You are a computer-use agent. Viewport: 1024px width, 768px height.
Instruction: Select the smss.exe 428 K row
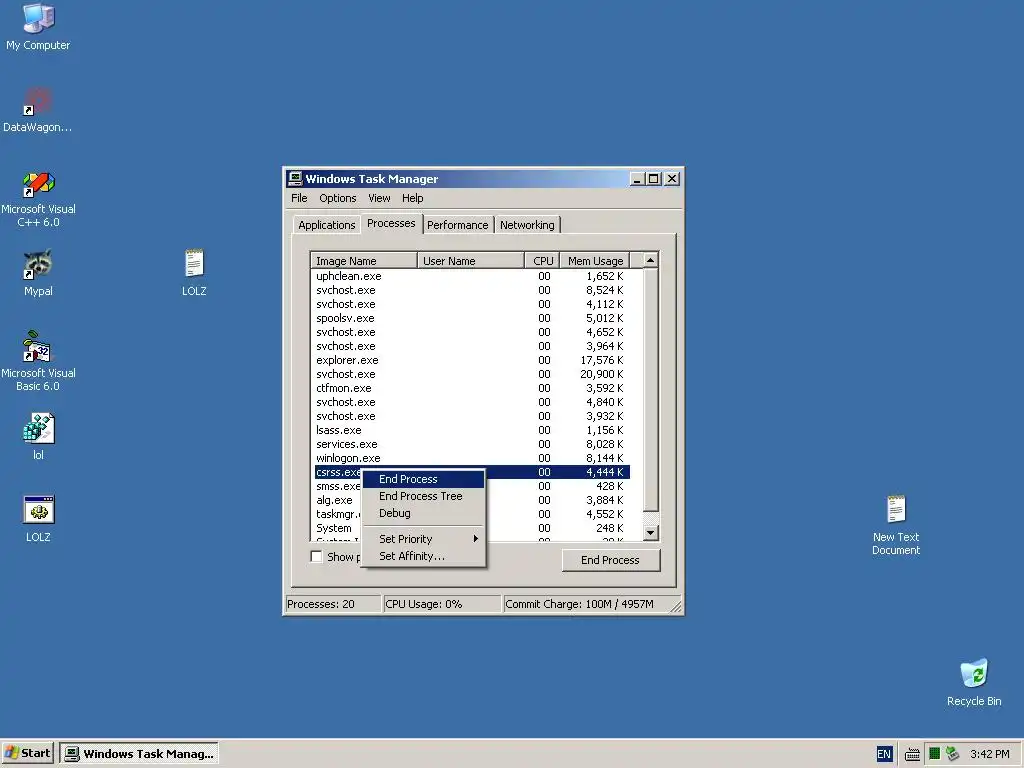point(557,486)
